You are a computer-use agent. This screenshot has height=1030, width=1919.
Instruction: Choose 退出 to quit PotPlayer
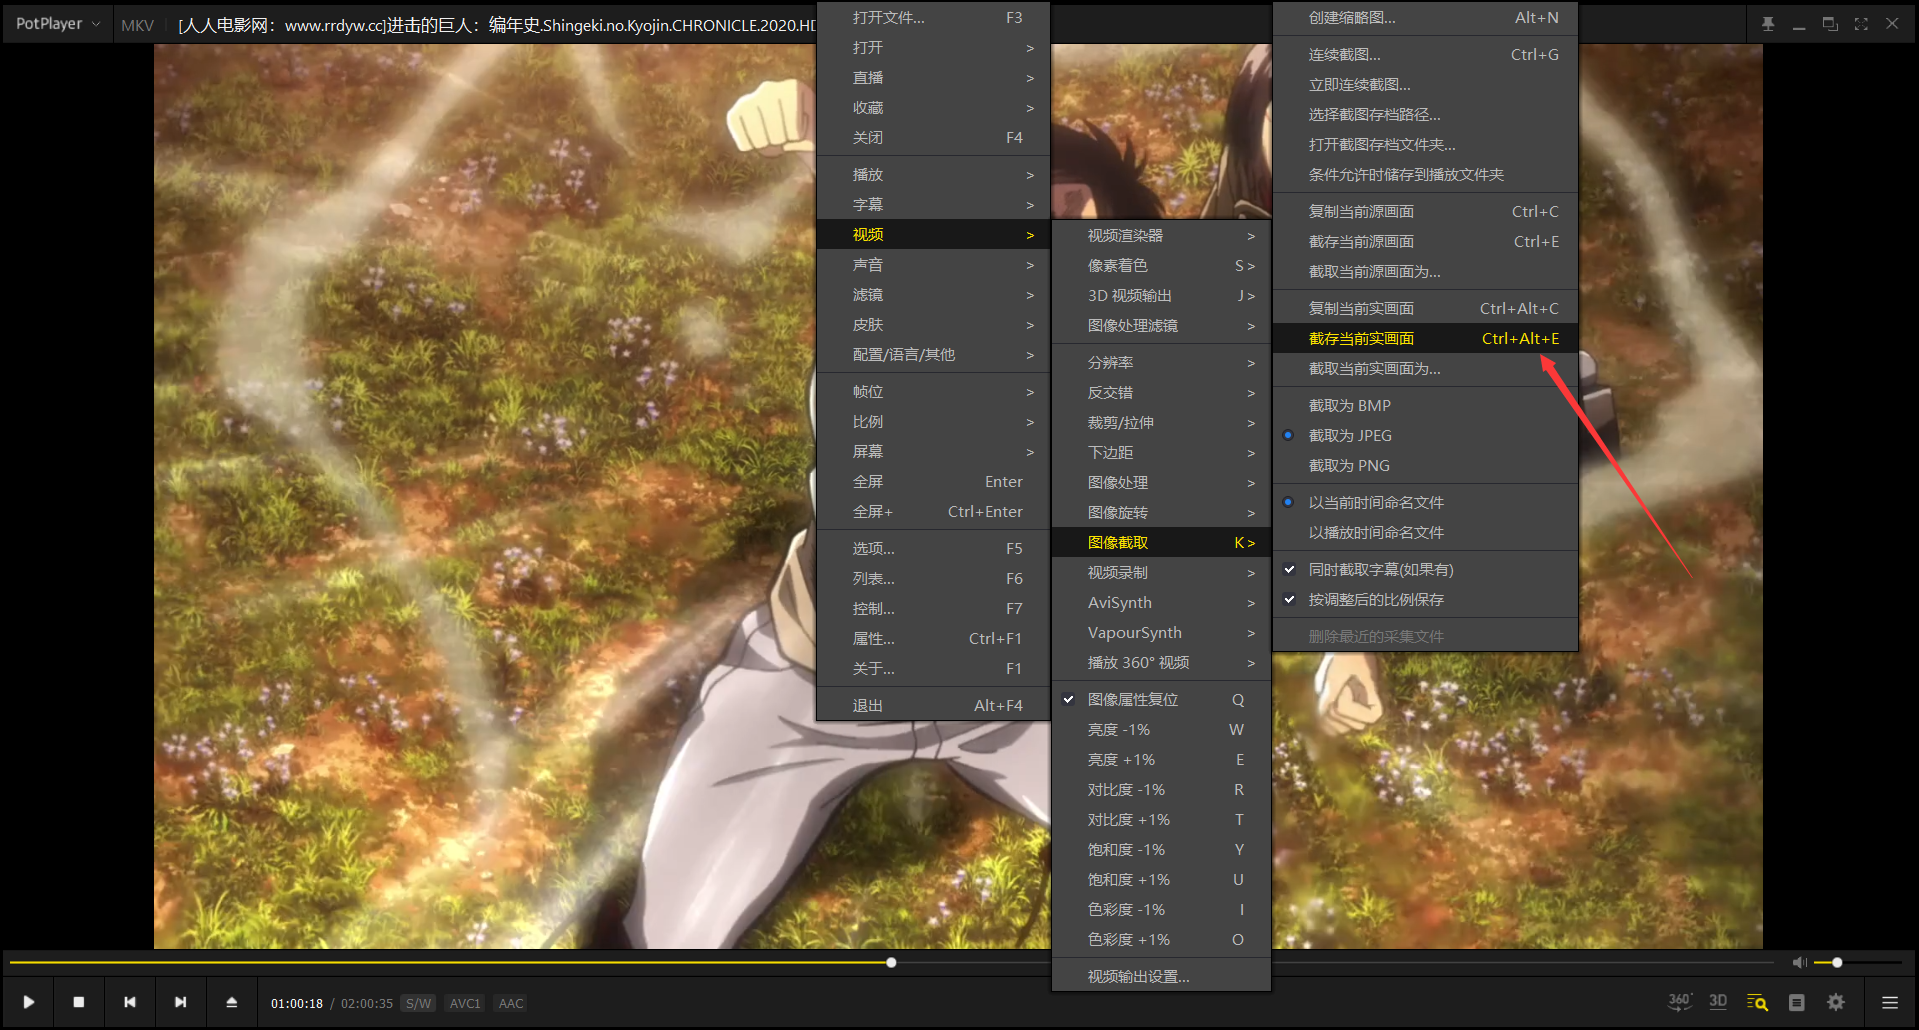click(933, 705)
